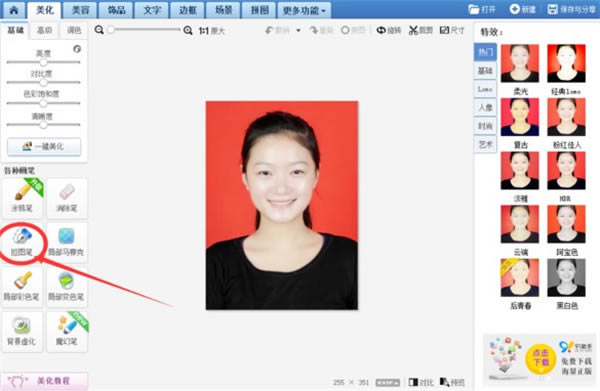Select the 调色 adjustment sub-tab

74,30
